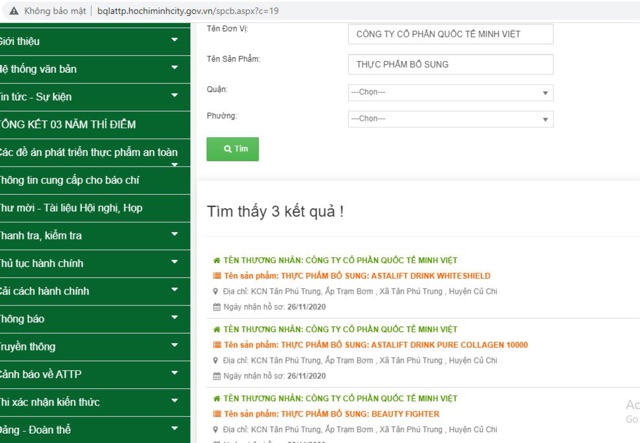The width and height of the screenshot is (640, 443).
Task: Open ASTALIFT DRINK PURE COLLAGEN 10000 link
Action: 376,345
